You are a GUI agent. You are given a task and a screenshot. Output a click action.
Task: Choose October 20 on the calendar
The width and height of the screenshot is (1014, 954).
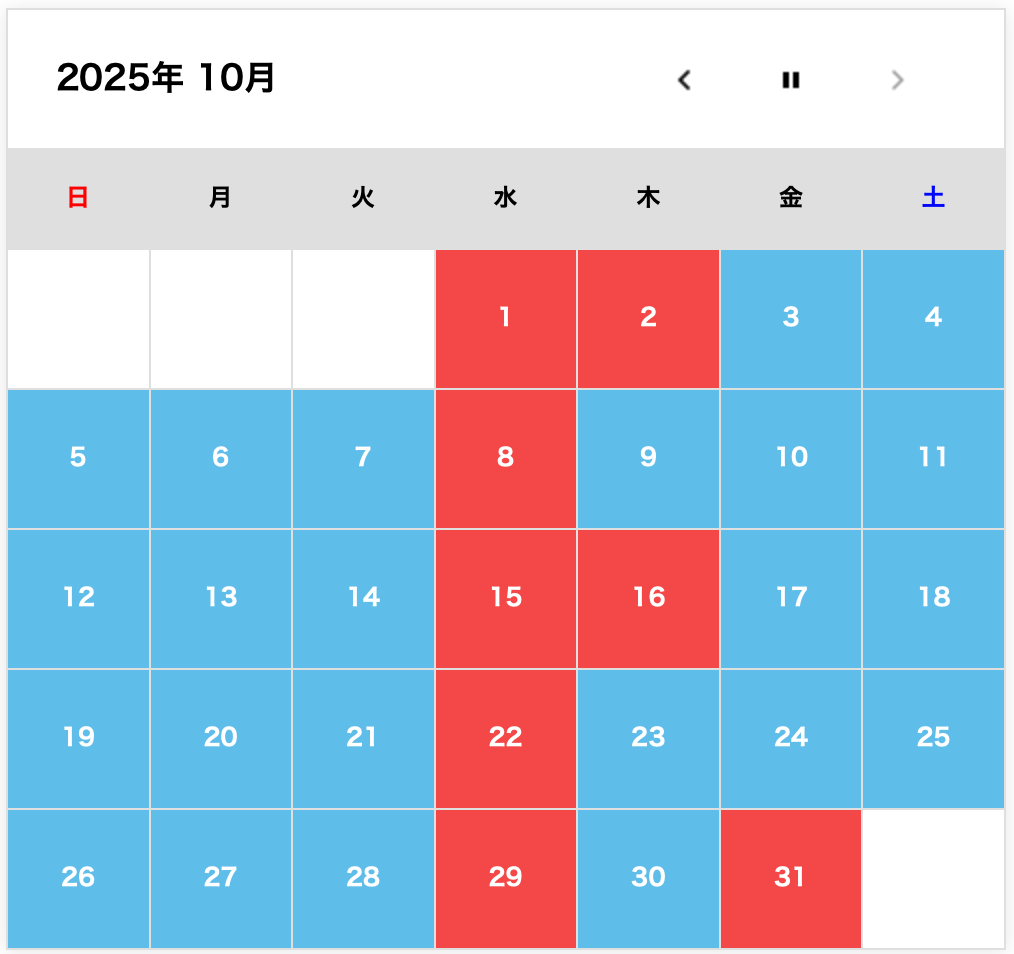pyautogui.click(x=221, y=738)
